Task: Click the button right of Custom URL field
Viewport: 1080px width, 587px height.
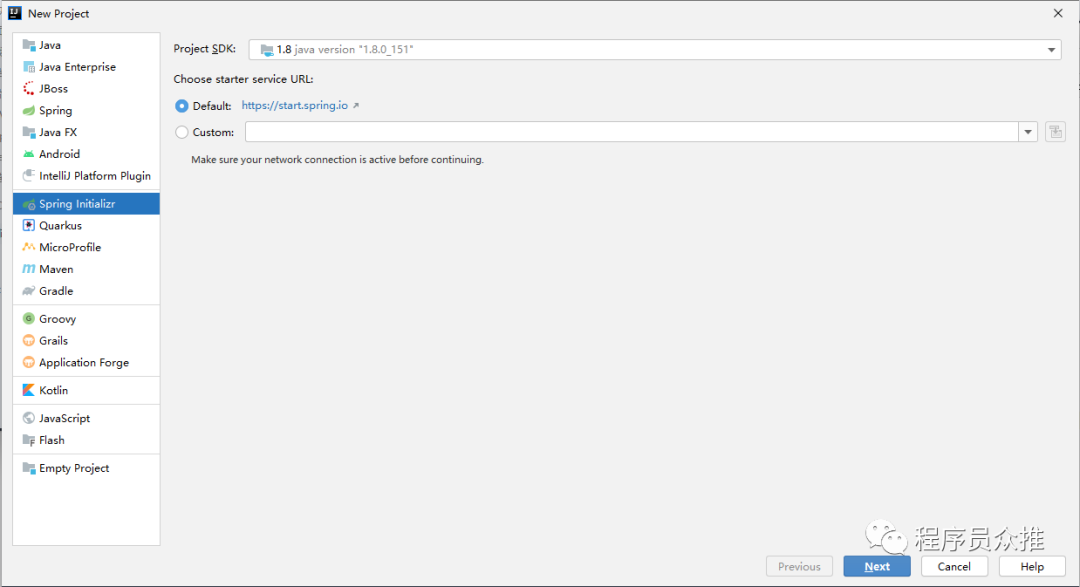Action: [1055, 132]
